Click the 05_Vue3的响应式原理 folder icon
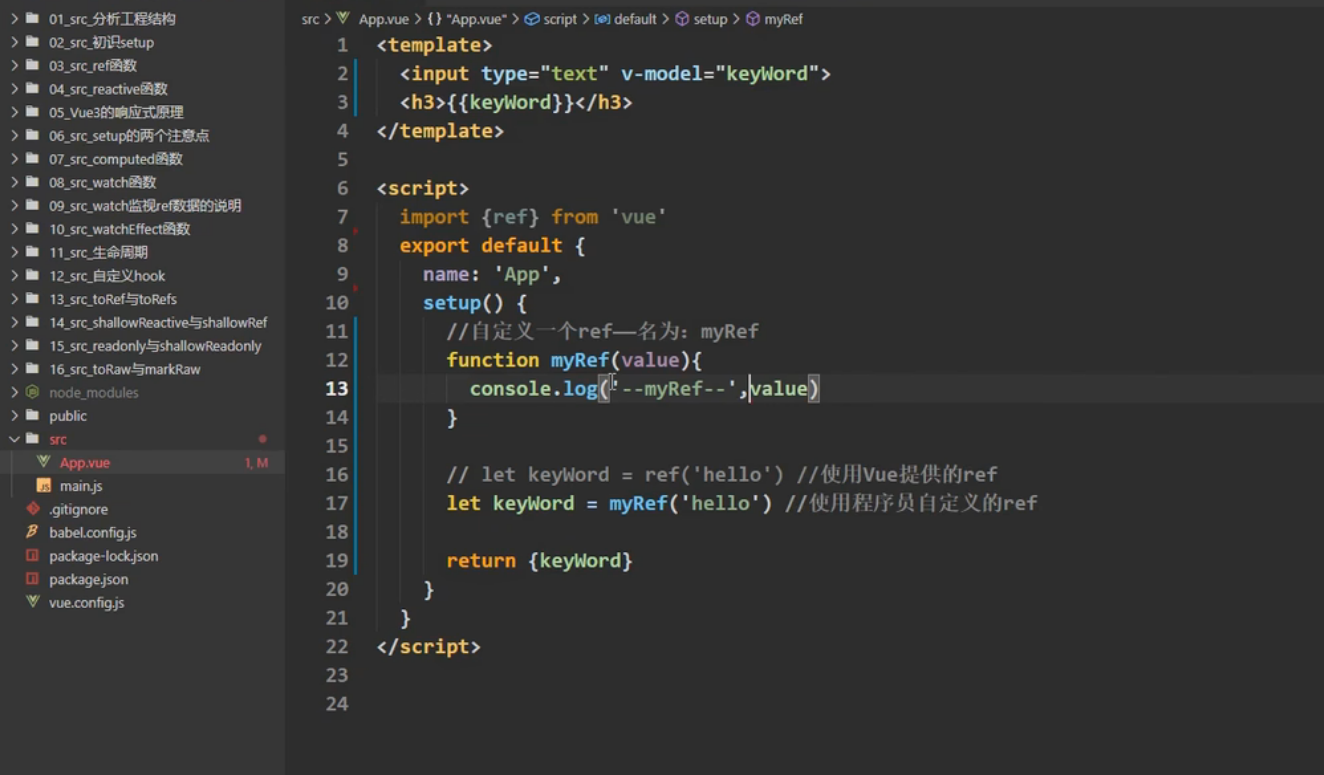Image resolution: width=1324 pixels, height=775 pixels. [33, 112]
